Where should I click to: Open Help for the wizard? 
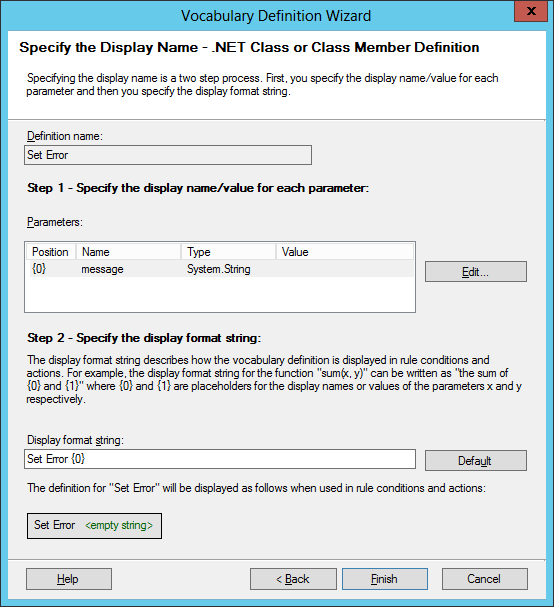69,579
